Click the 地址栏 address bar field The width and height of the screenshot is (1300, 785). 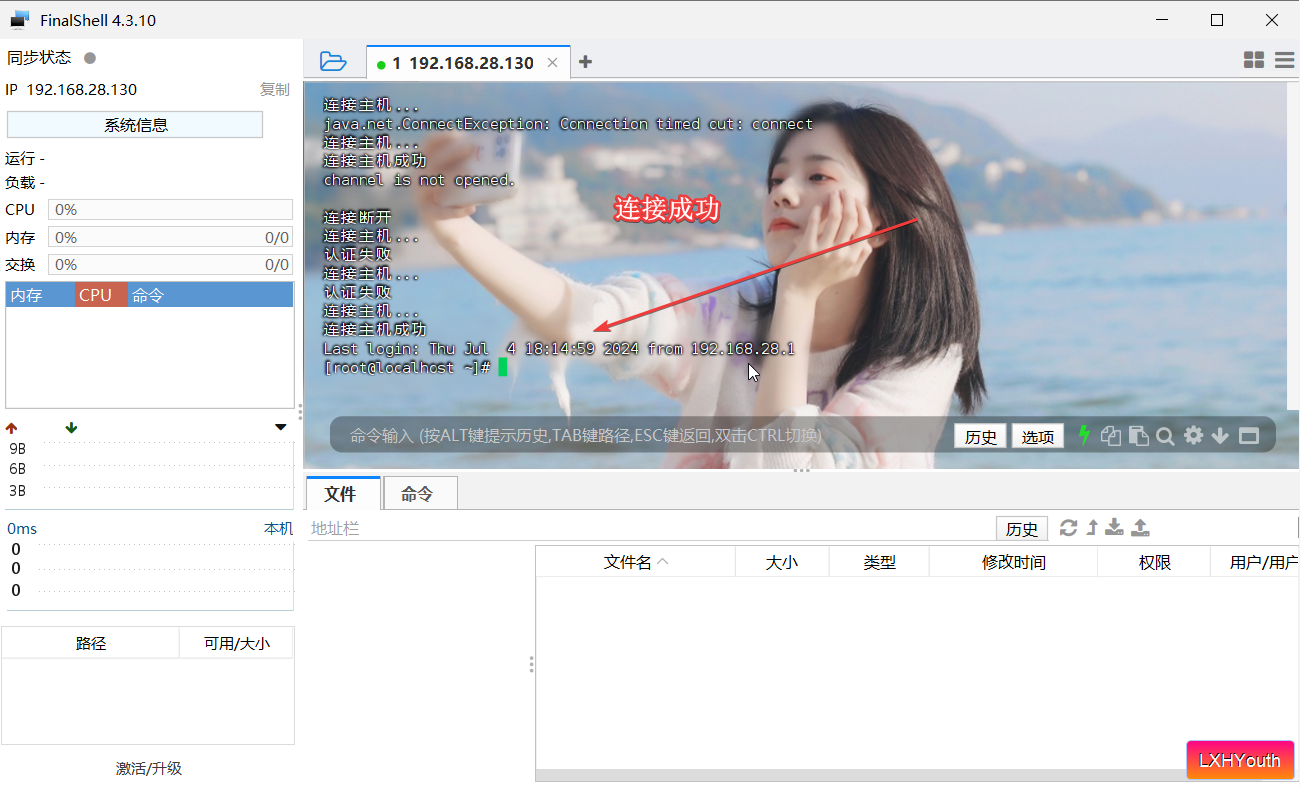pyautogui.click(x=650, y=528)
